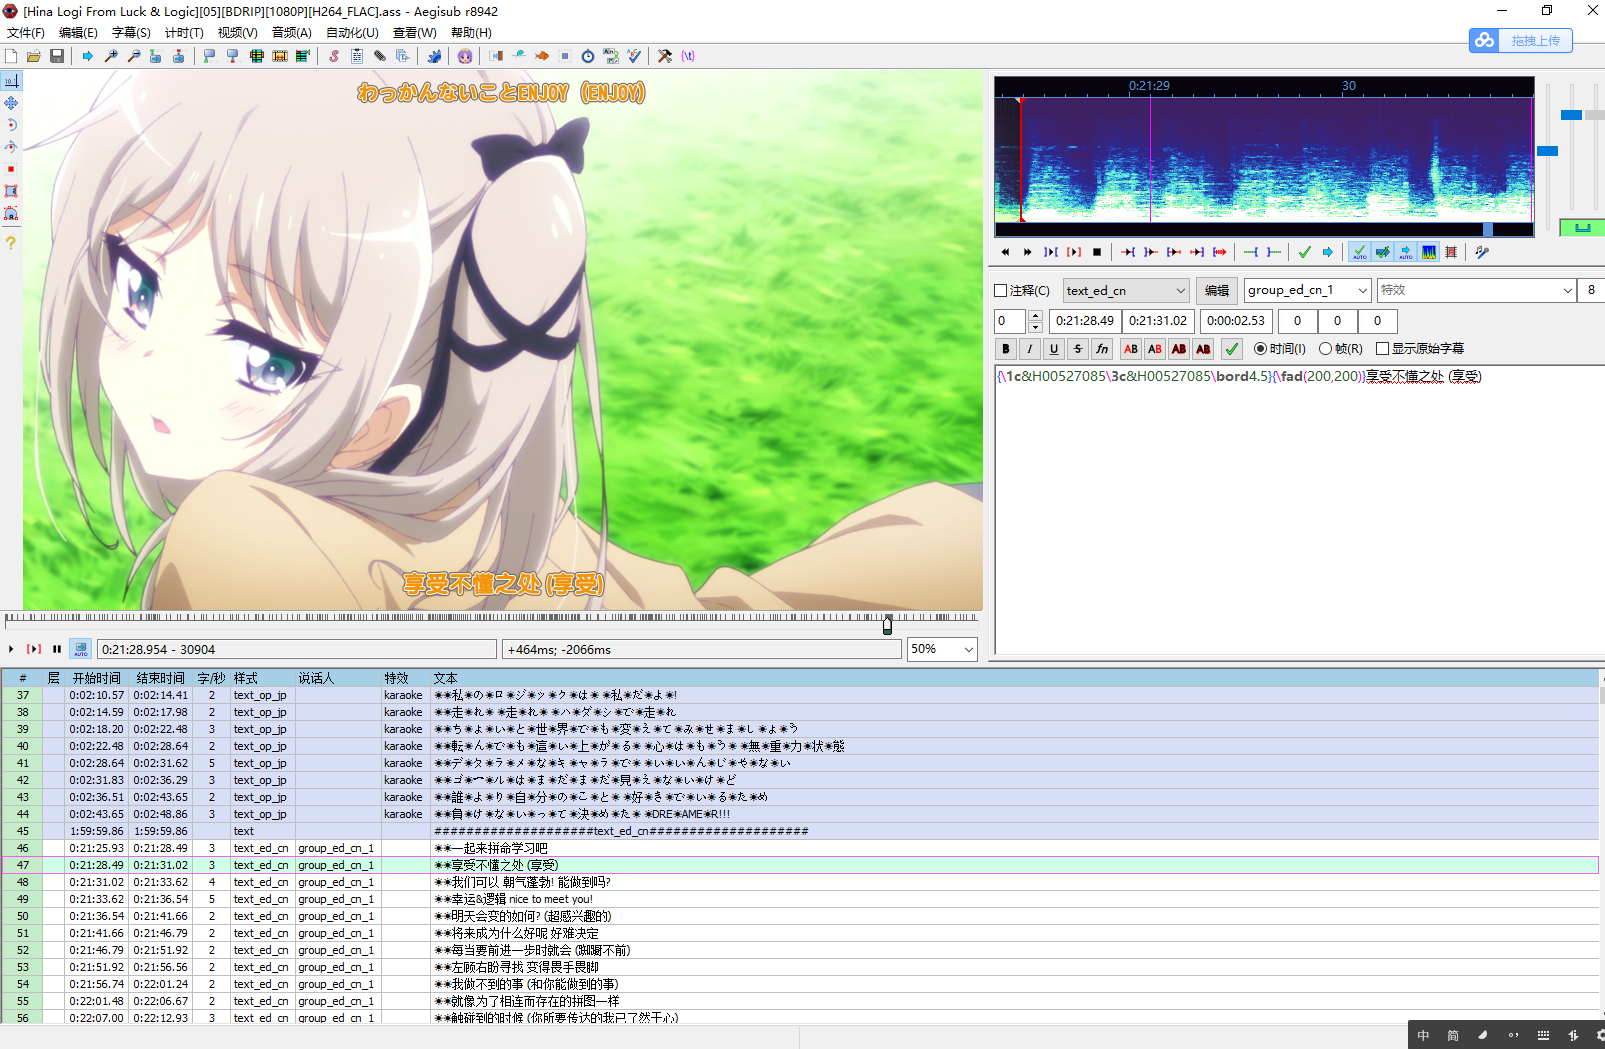1605x1049 pixels.
Task: Click the yellow question mark help icon
Action: [11, 243]
